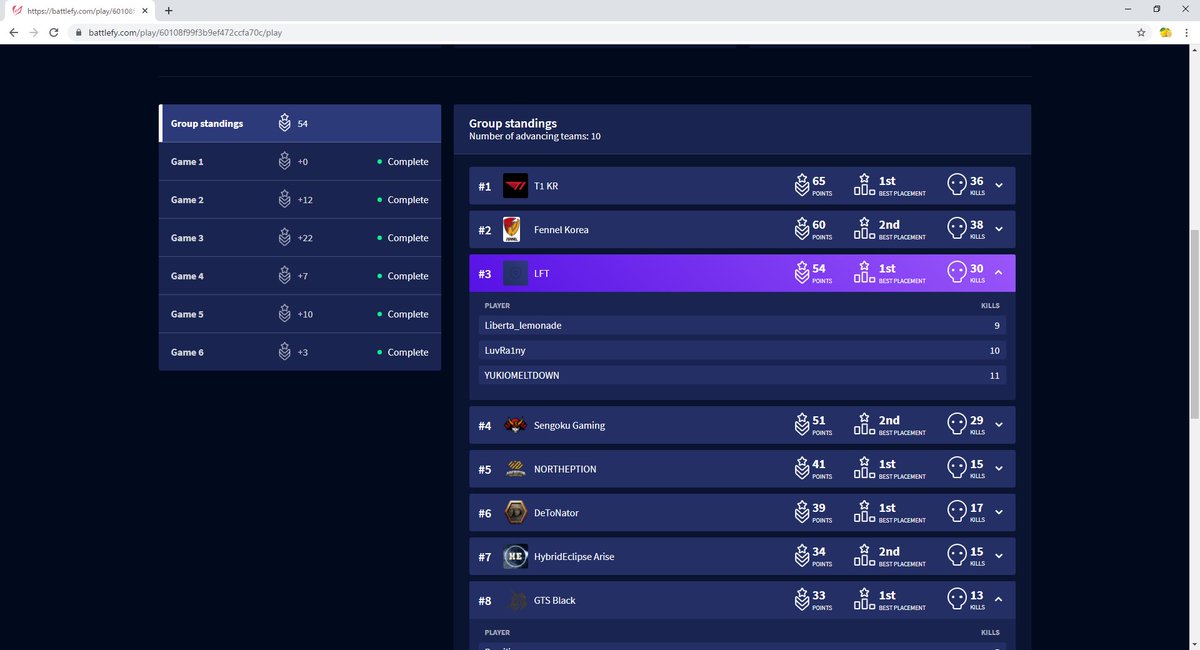This screenshot has width=1200, height=650.
Task: Click the skull kills icon for HybridEclipse Arise
Action: 957,556
